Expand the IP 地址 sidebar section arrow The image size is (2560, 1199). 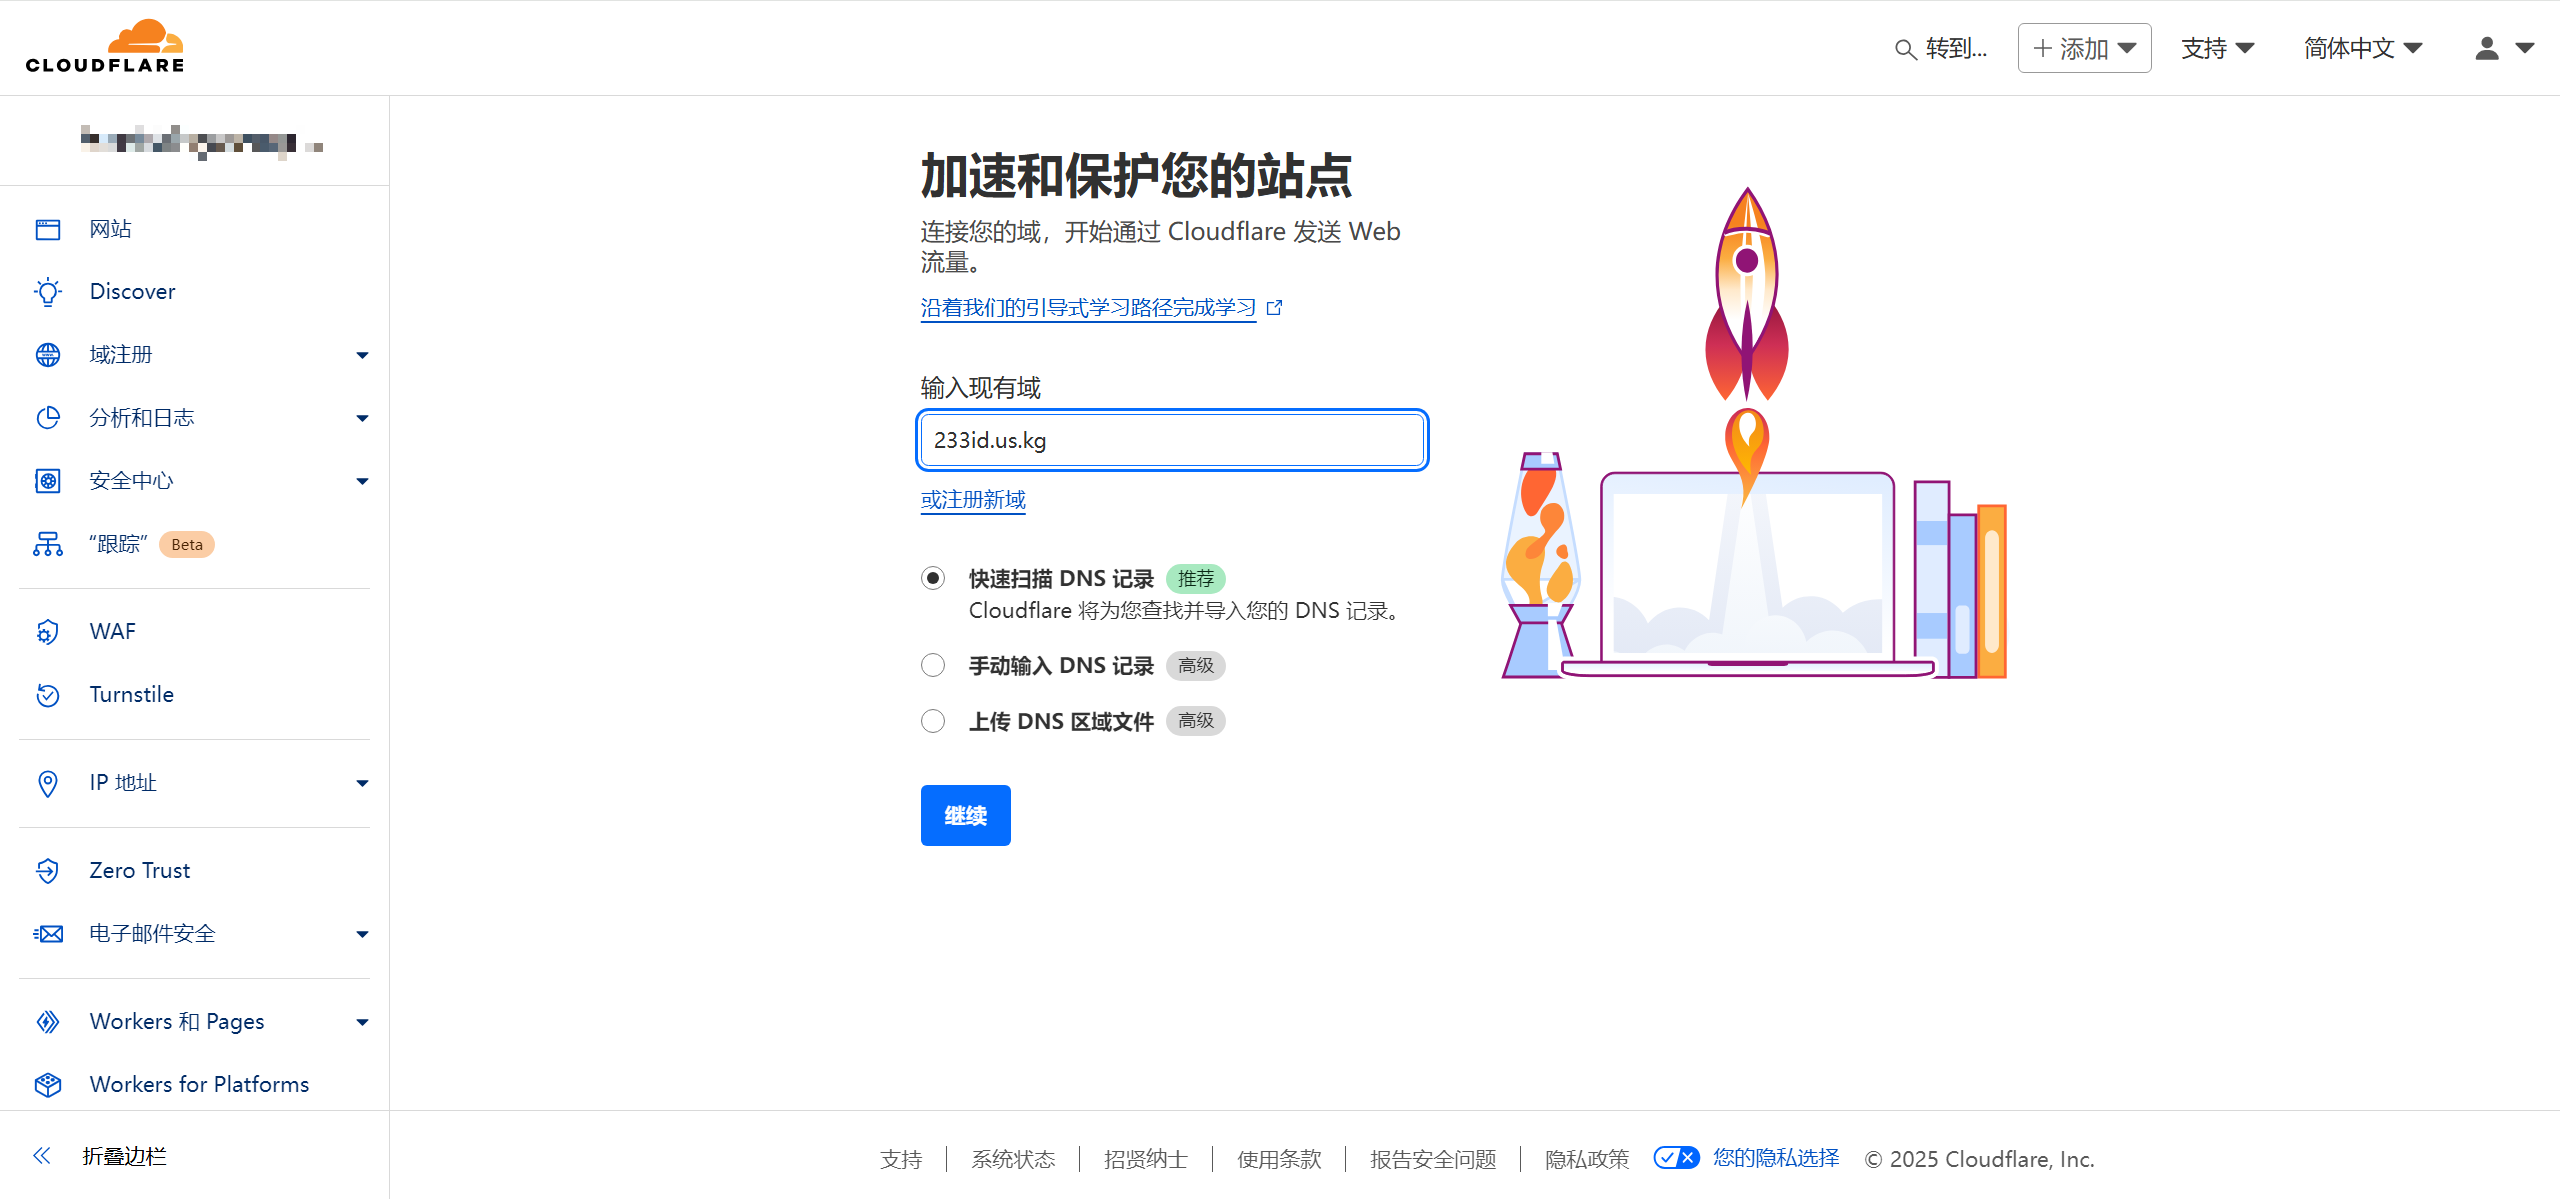click(362, 783)
